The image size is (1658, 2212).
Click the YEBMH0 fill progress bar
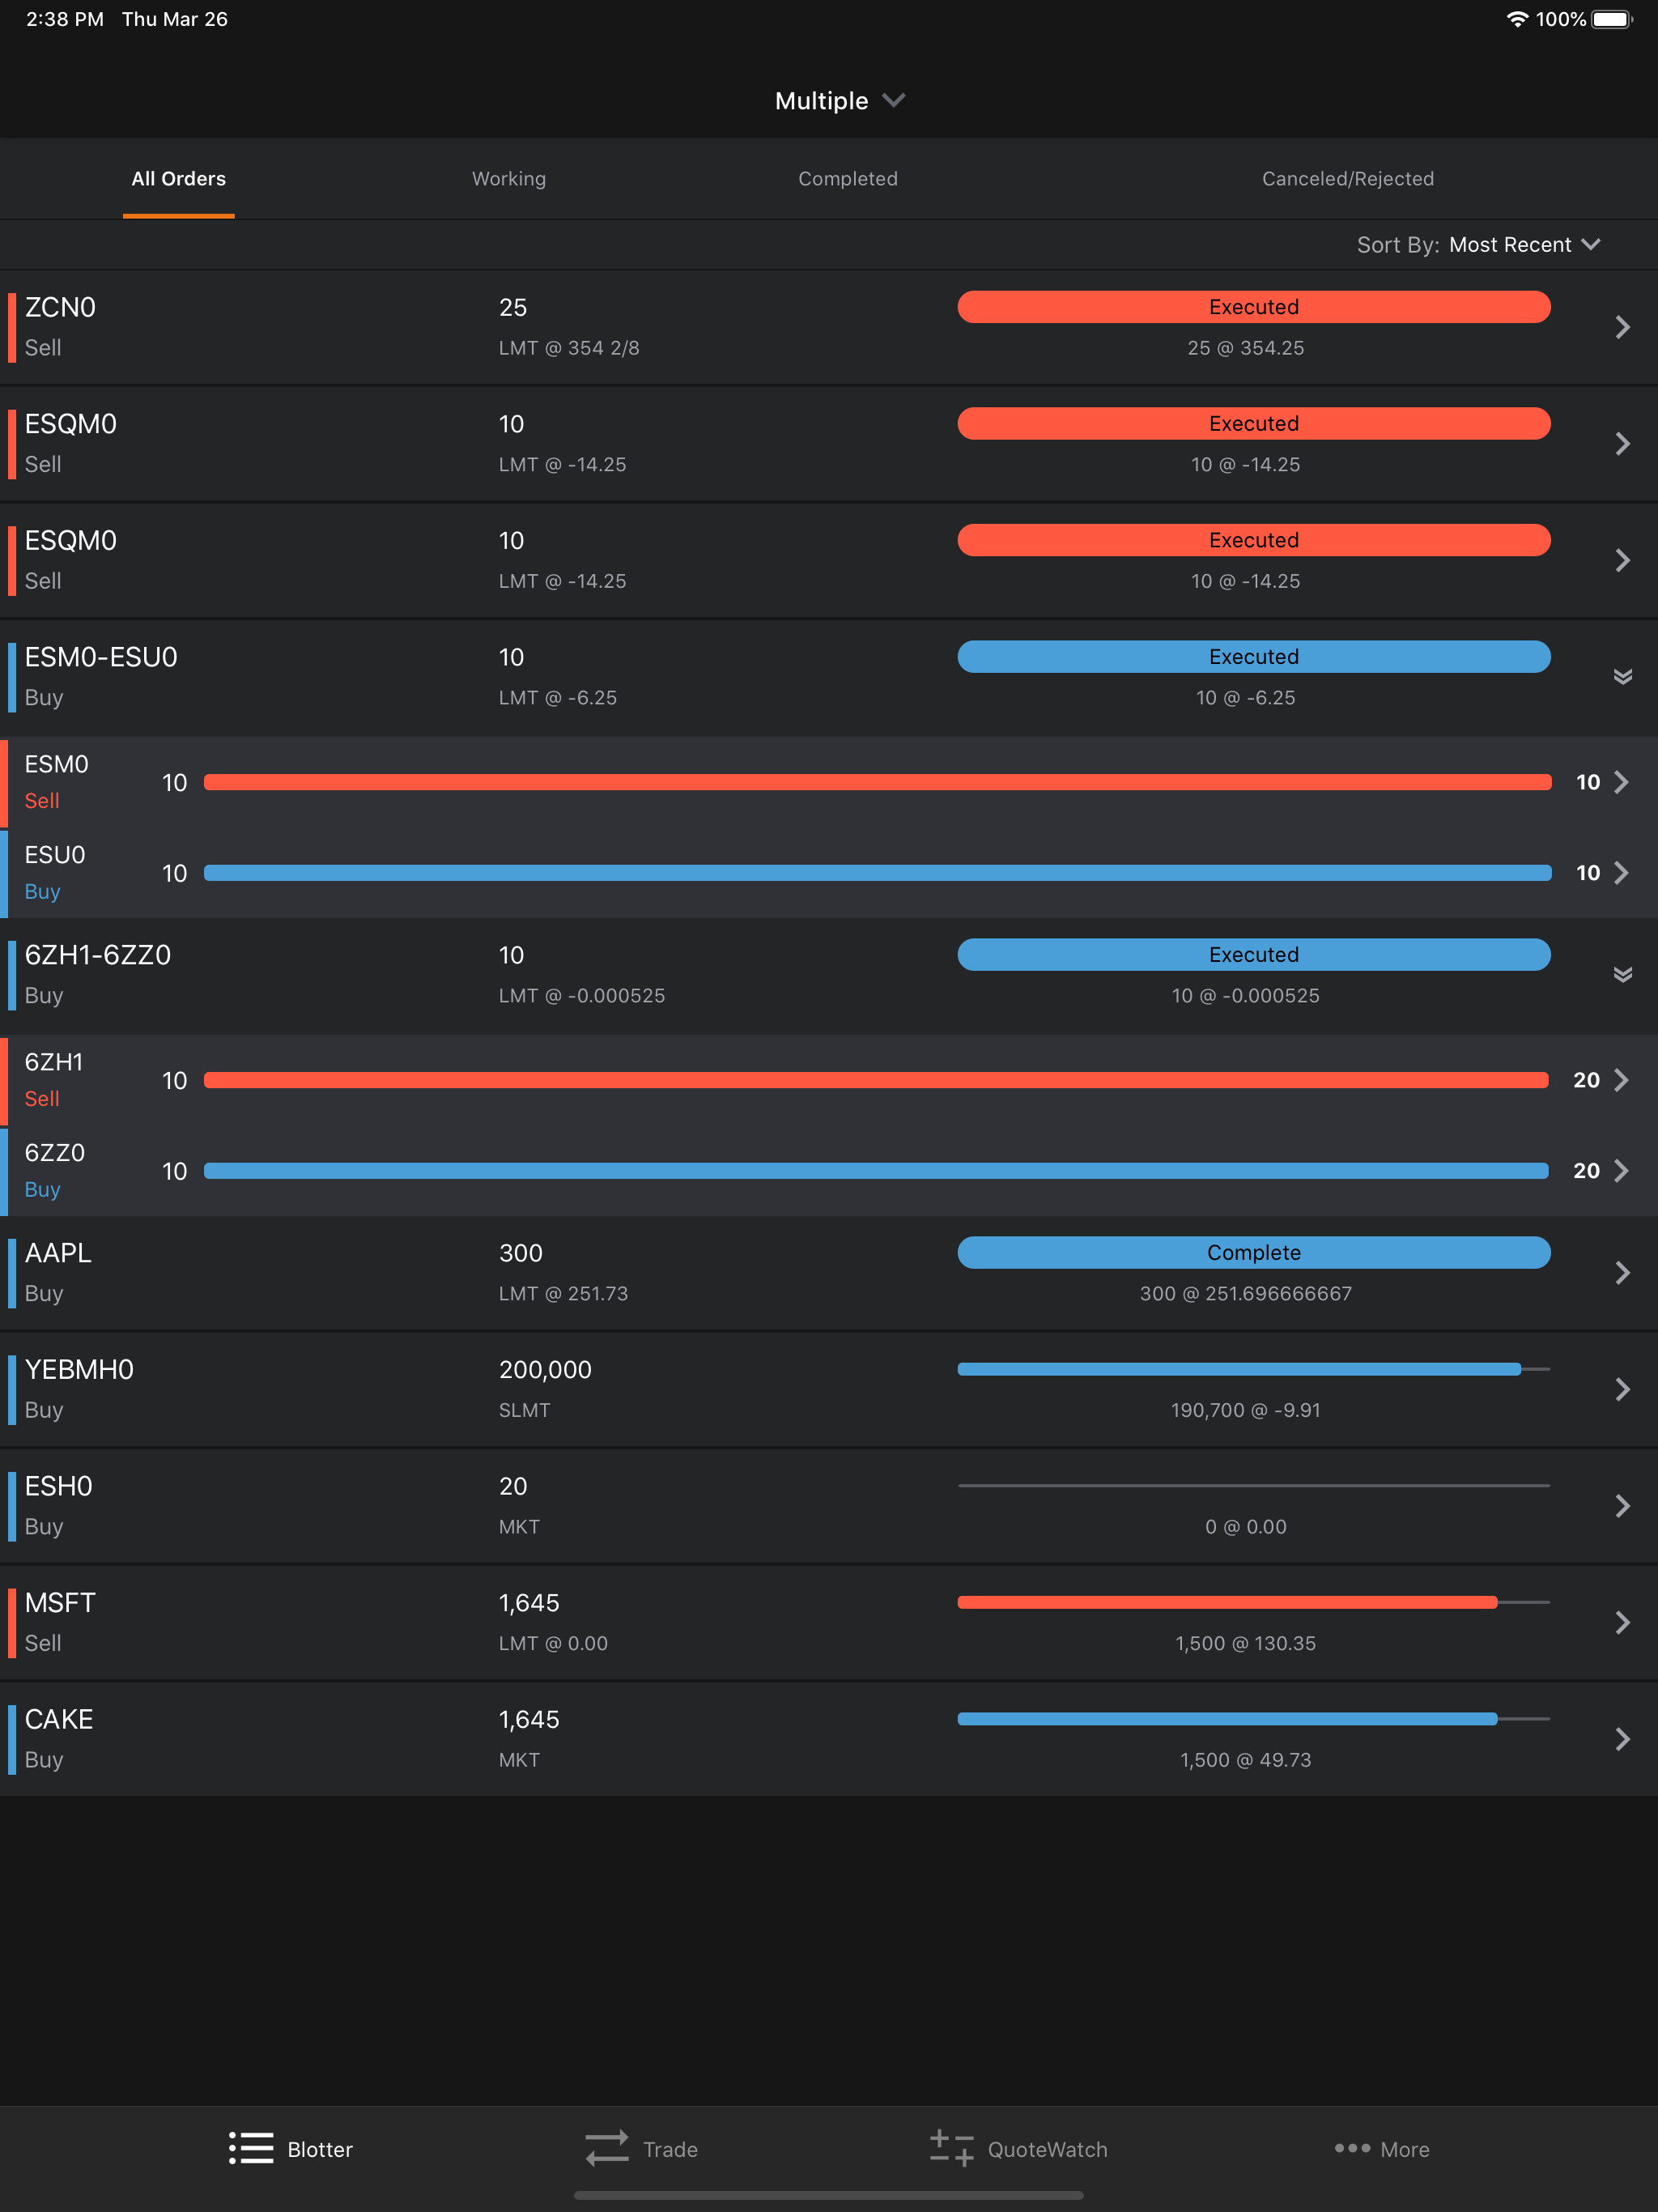click(1254, 1369)
